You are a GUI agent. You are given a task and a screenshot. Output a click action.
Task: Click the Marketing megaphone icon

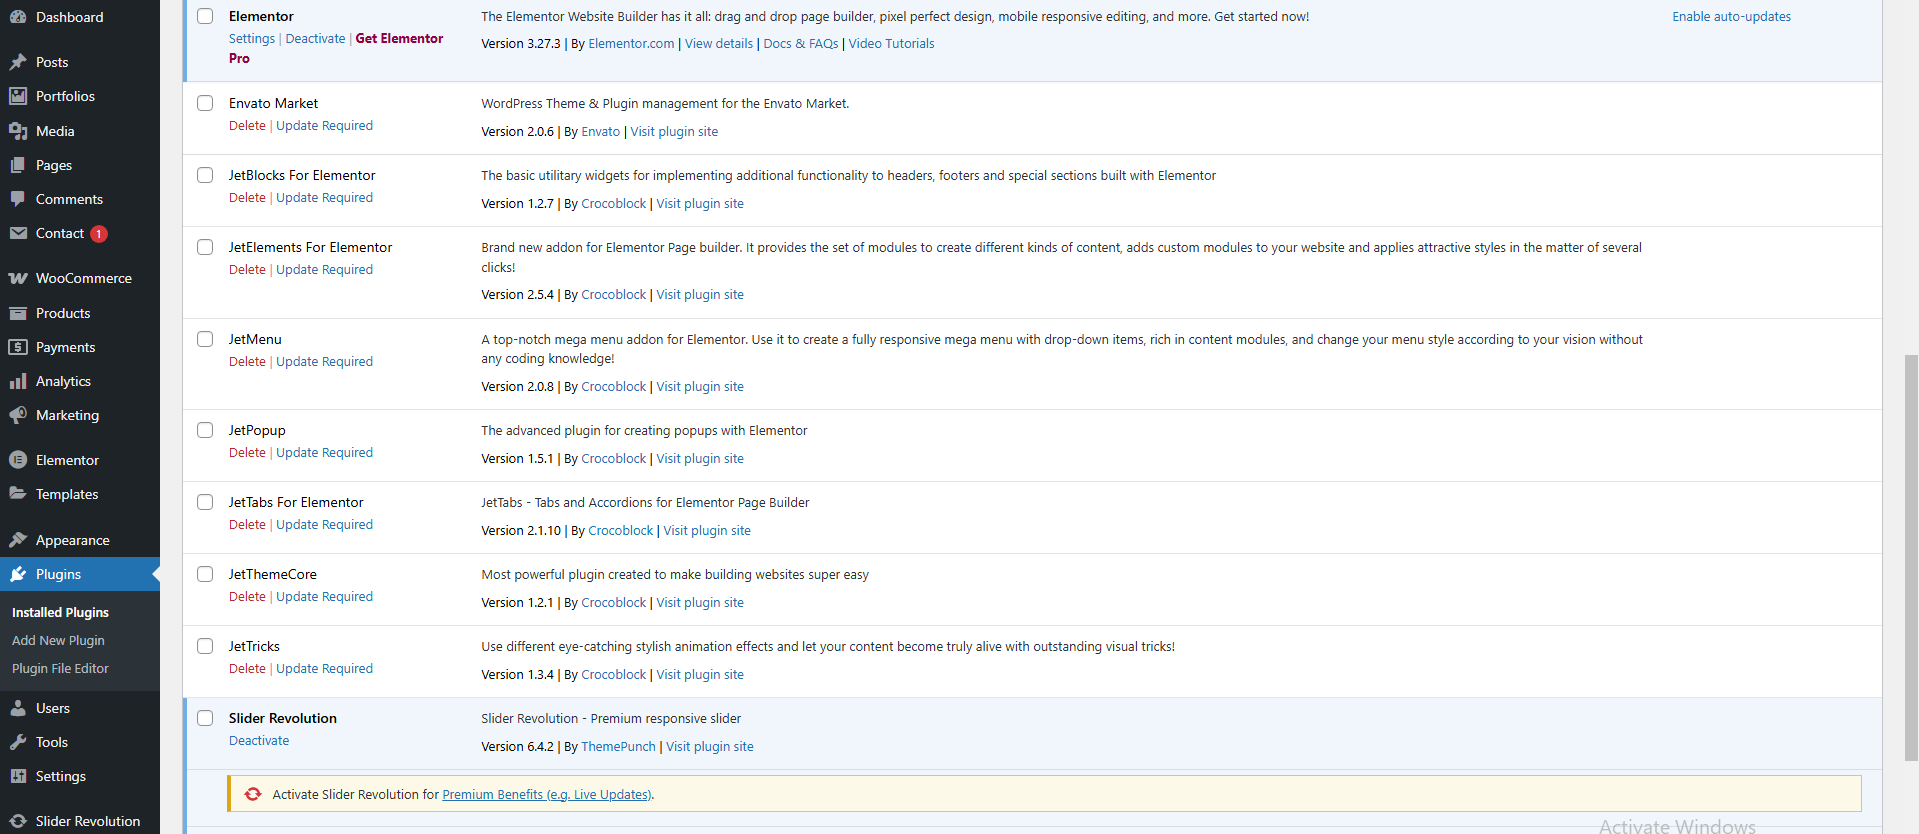click(18, 415)
